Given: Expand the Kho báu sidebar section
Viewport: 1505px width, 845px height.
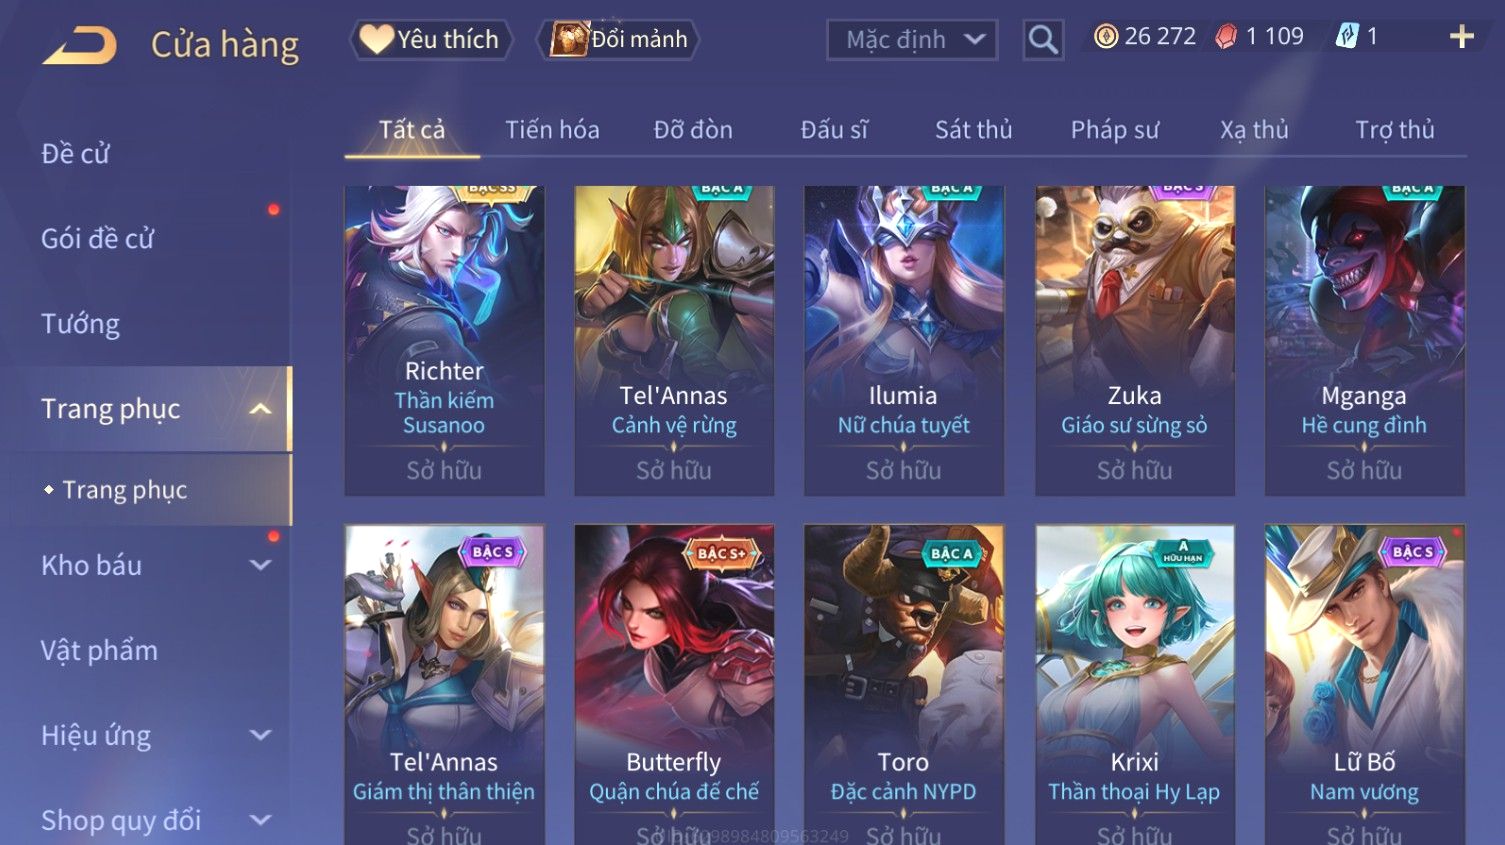Looking at the screenshot, I should point(260,565).
